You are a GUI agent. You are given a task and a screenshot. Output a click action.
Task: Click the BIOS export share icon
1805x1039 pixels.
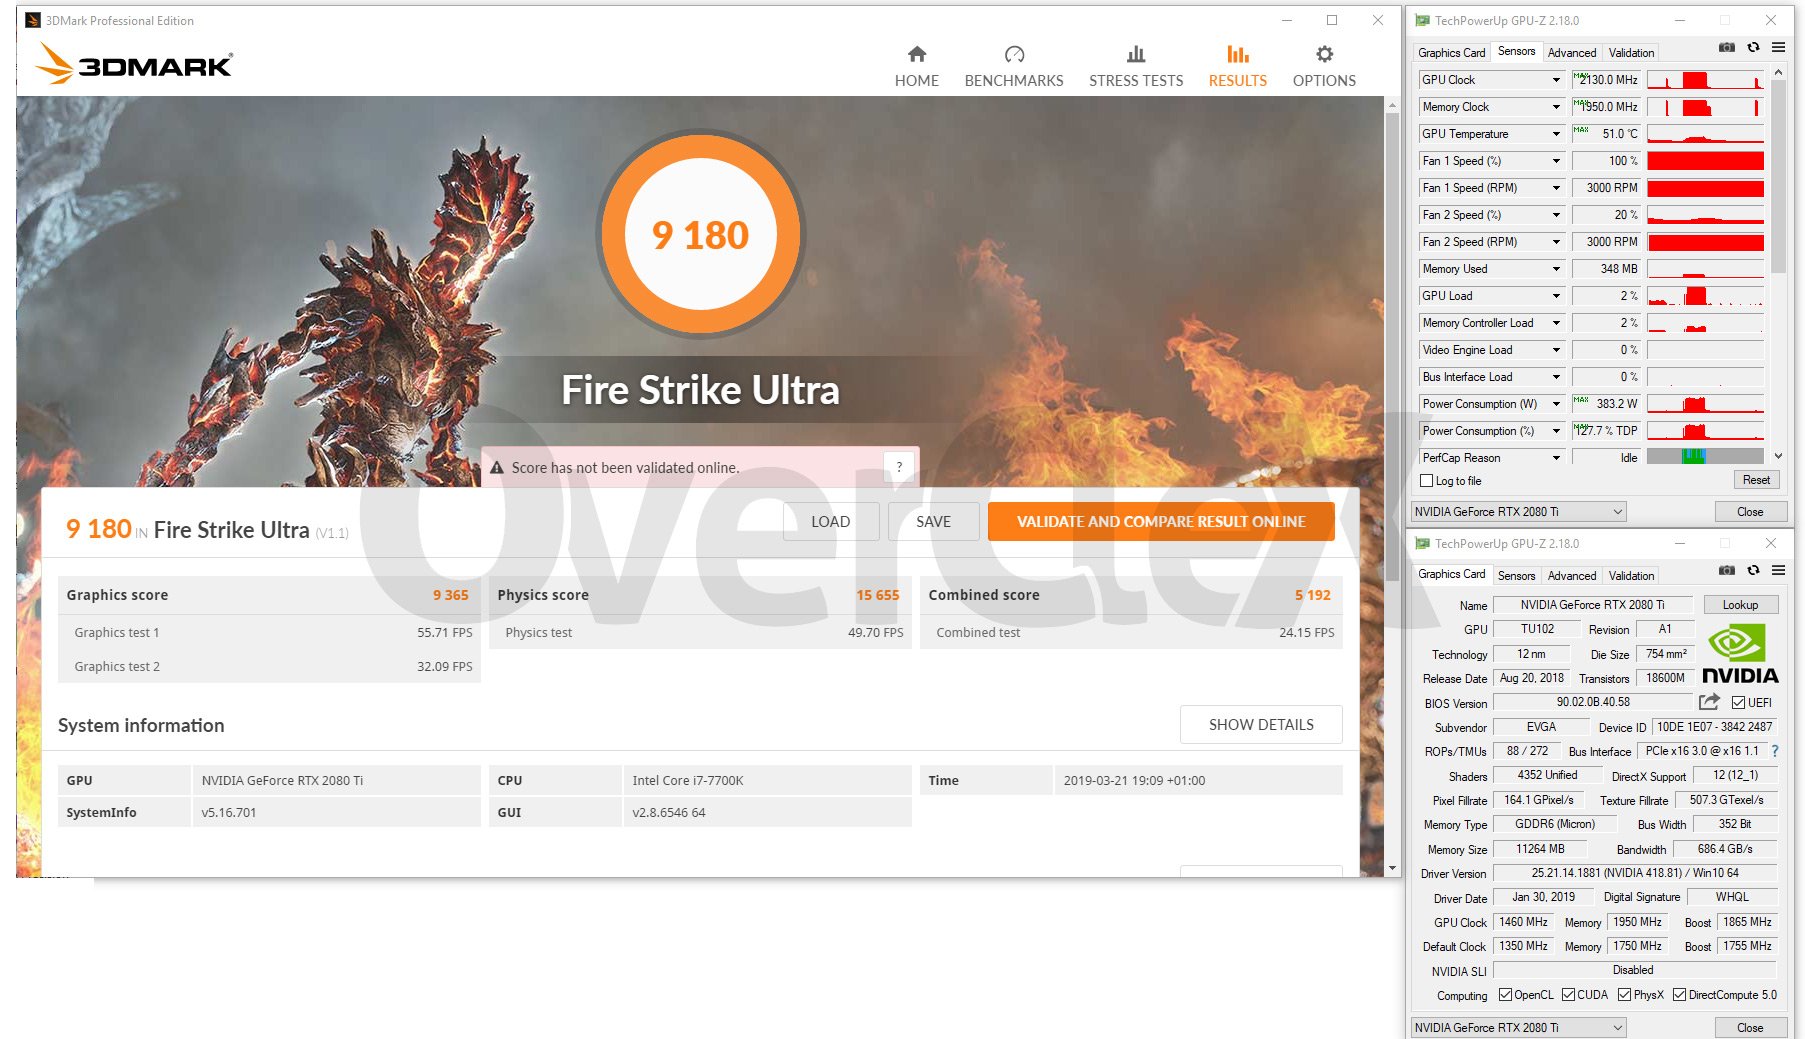point(1709,702)
